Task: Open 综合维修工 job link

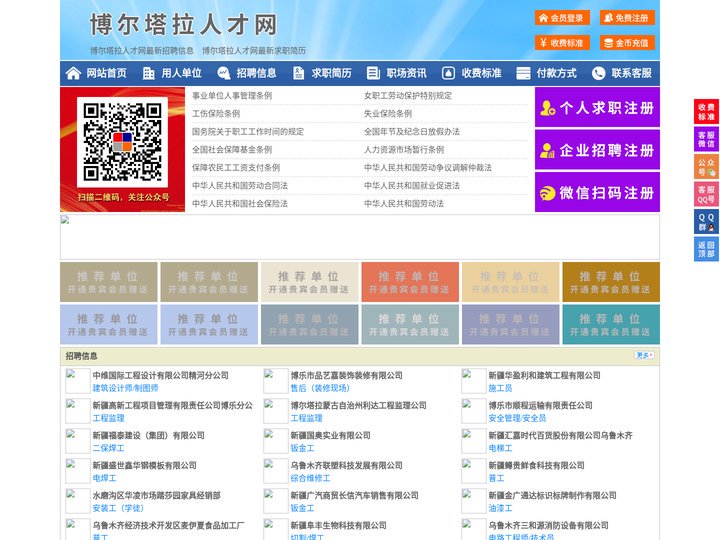Action: coord(310,478)
